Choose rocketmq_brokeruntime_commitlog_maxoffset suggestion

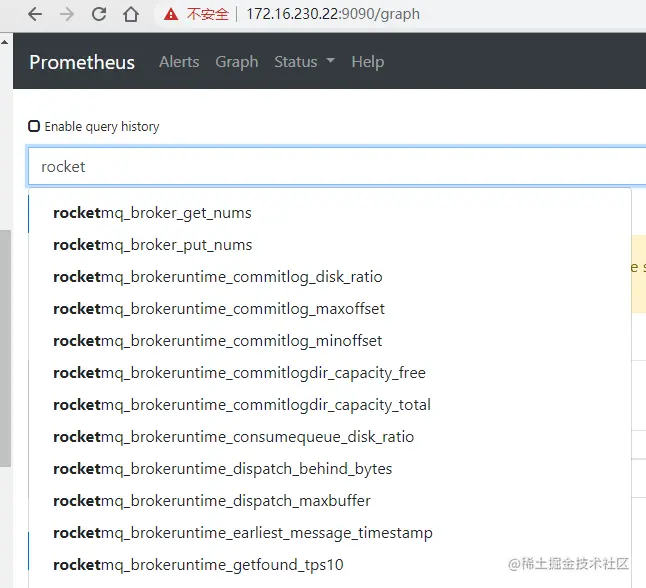tap(330, 309)
